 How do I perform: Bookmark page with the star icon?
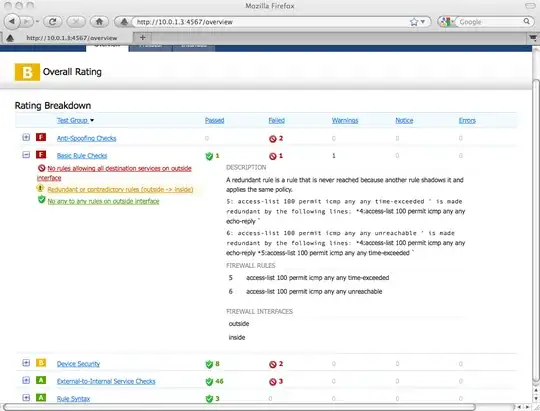point(414,22)
